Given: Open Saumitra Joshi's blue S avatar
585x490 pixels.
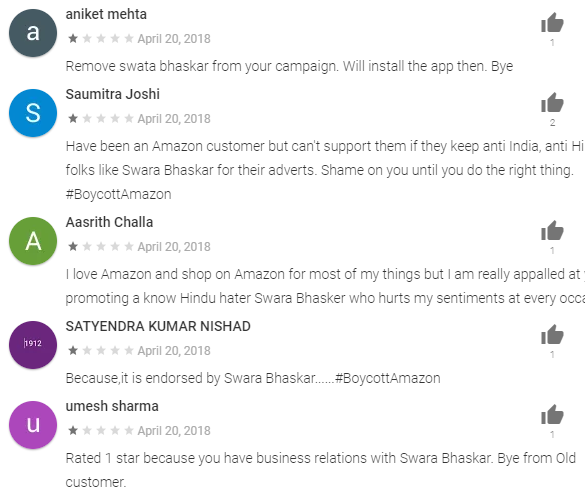Looking at the screenshot, I should tap(33, 113).
